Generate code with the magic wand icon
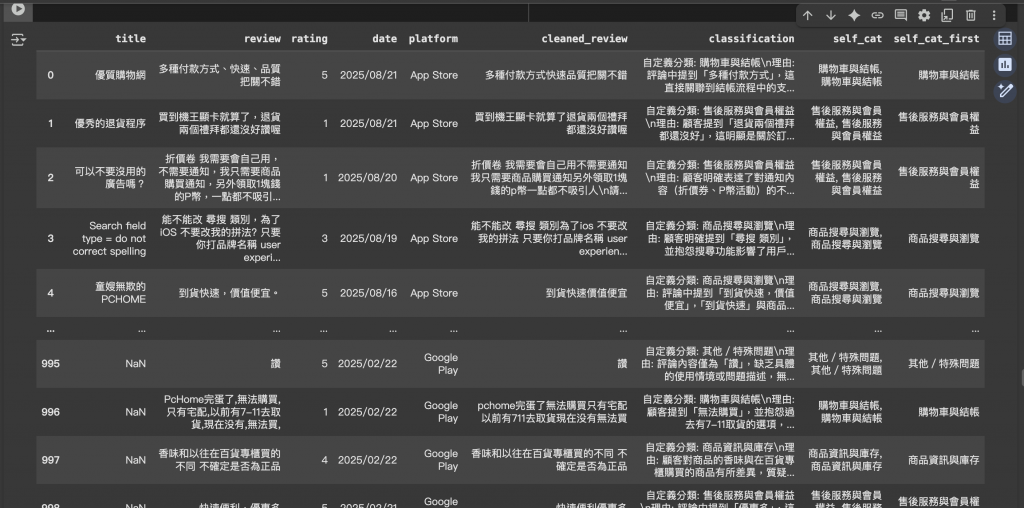This screenshot has width=1024, height=508. tap(1005, 91)
